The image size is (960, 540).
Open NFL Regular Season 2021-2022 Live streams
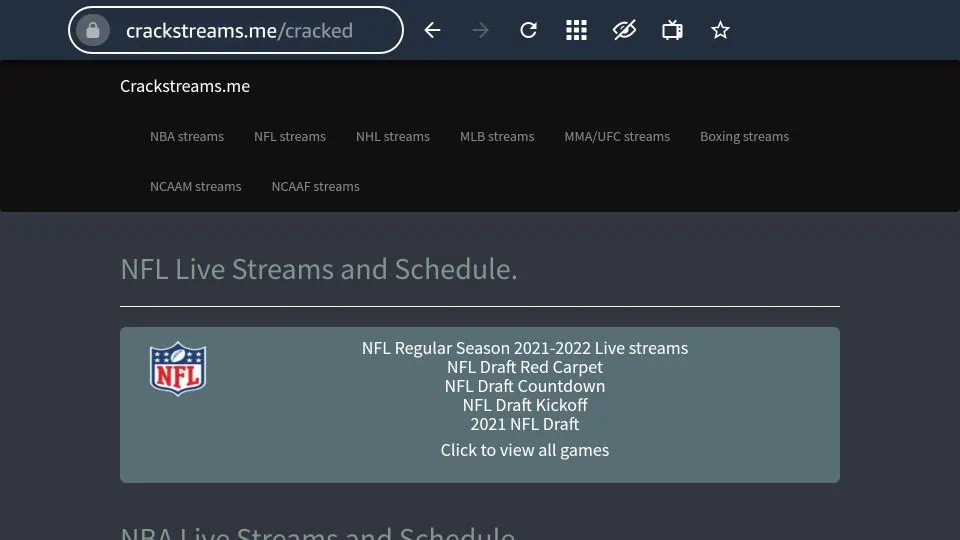coord(525,348)
